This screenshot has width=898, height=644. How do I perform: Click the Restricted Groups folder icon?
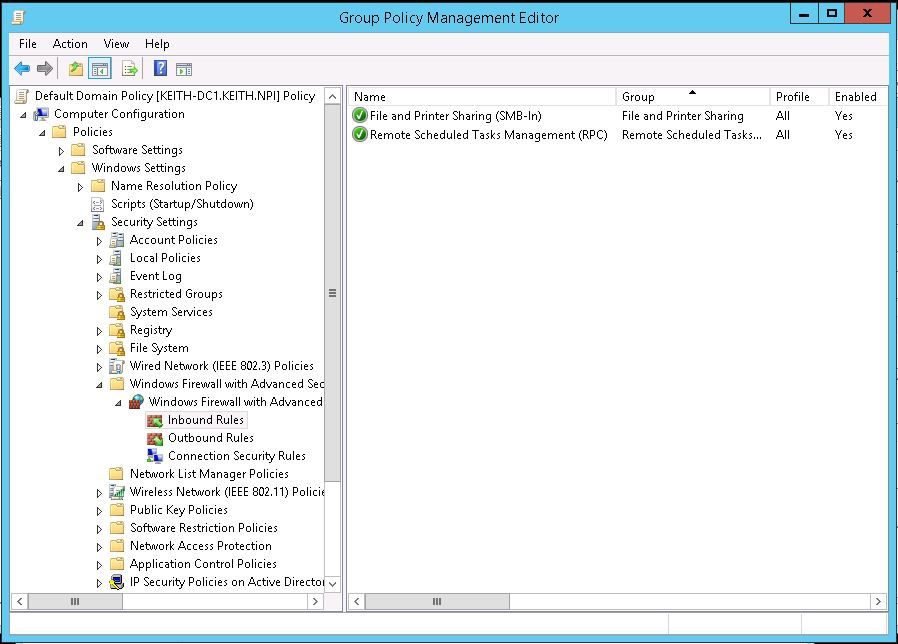(117, 294)
